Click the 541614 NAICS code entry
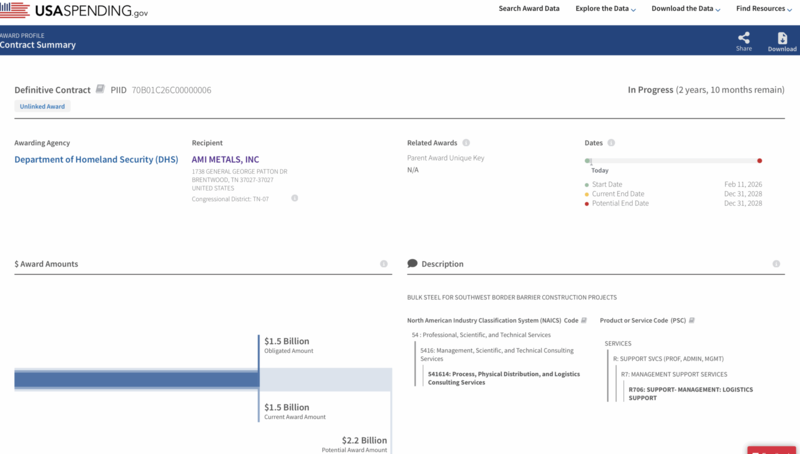The height and width of the screenshot is (454, 800). (504, 378)
